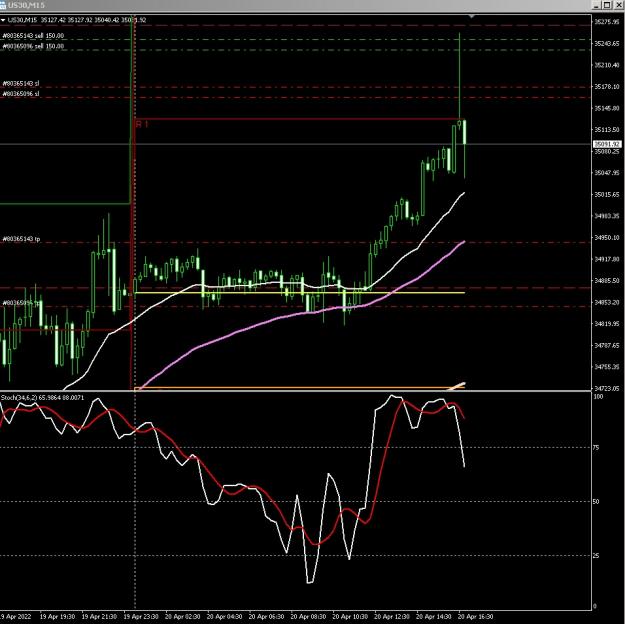The width and height of the screenshot is (625, 624).
Task: Click the R1 pivot level label
Action: tap(142, 124)
